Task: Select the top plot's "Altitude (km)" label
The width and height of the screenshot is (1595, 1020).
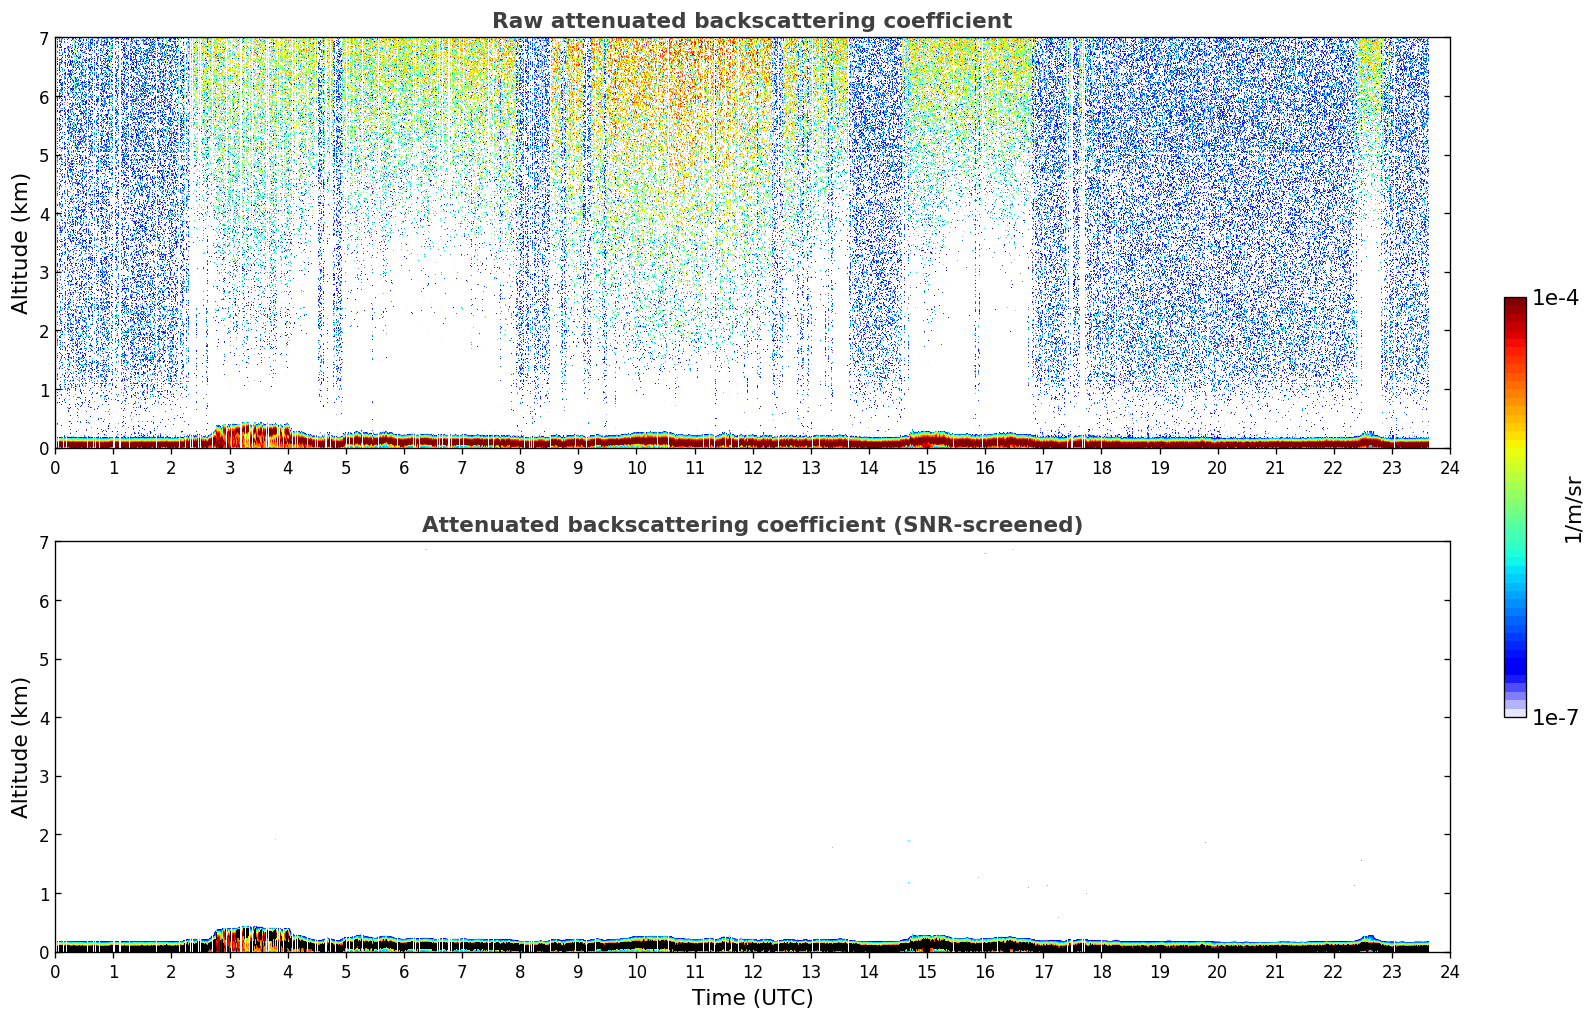Action: pyautogui.click(x=21, y=243)
